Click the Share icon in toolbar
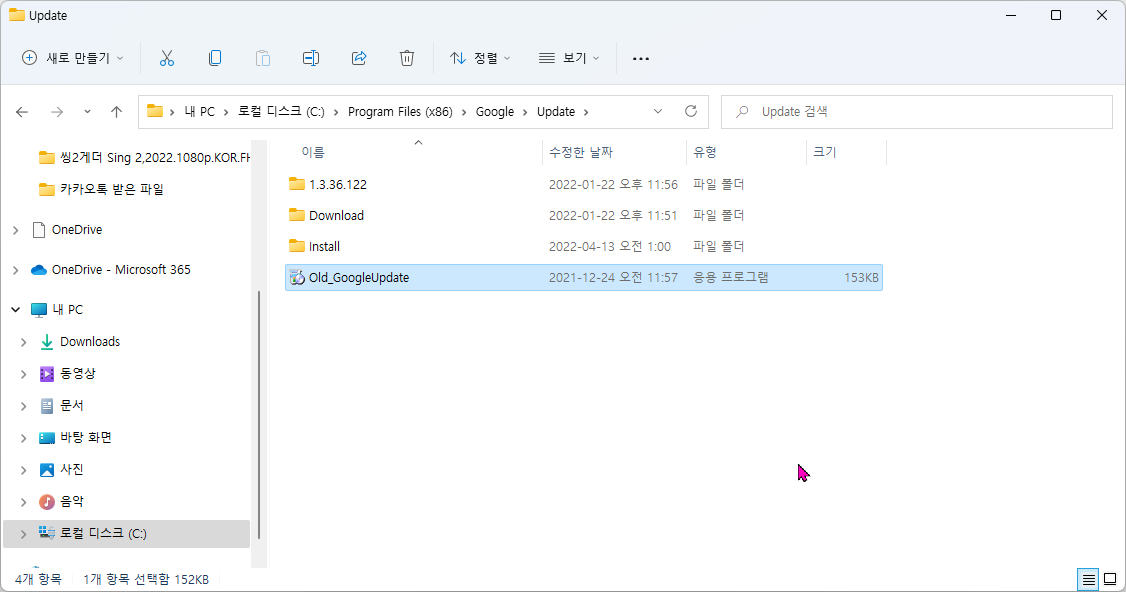This screenshot has height=592, width=1126. [x=359, y=58]
